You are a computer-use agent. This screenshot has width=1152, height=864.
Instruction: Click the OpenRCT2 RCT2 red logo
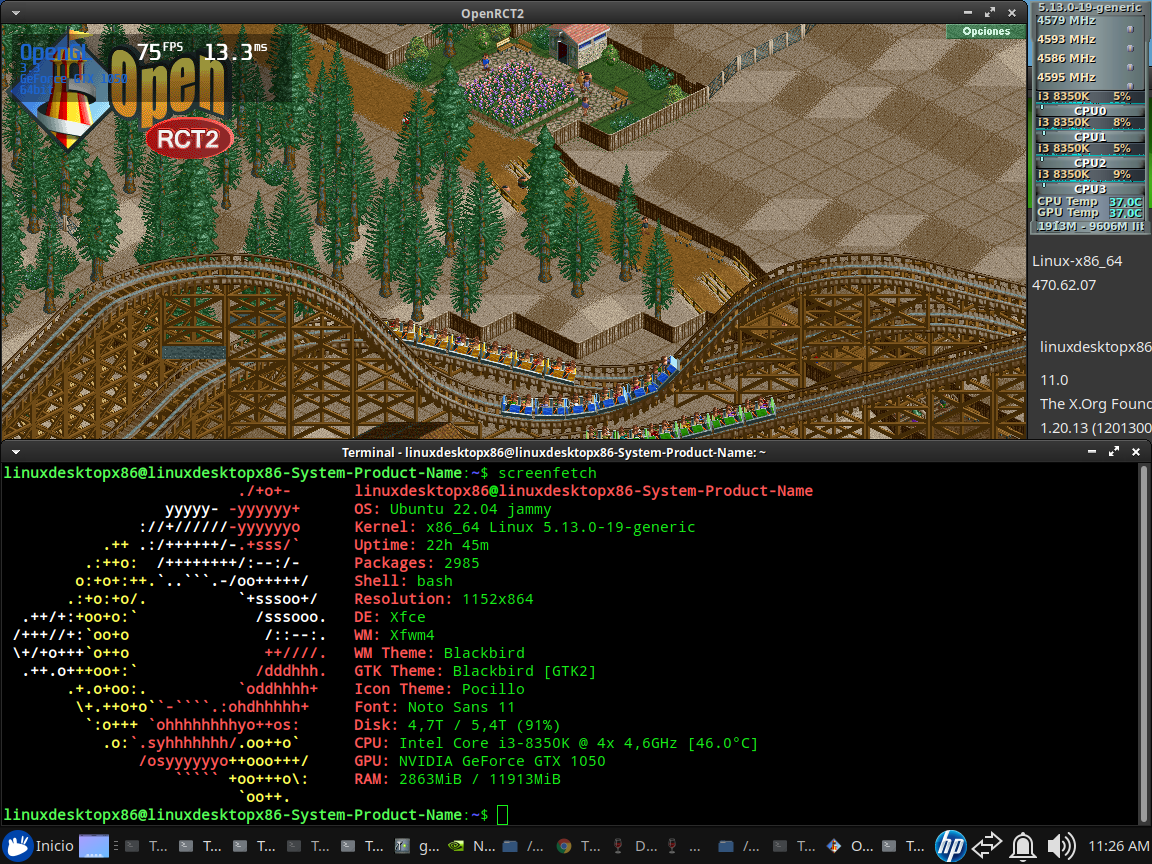pyautogui.click(x=189, y=139)
